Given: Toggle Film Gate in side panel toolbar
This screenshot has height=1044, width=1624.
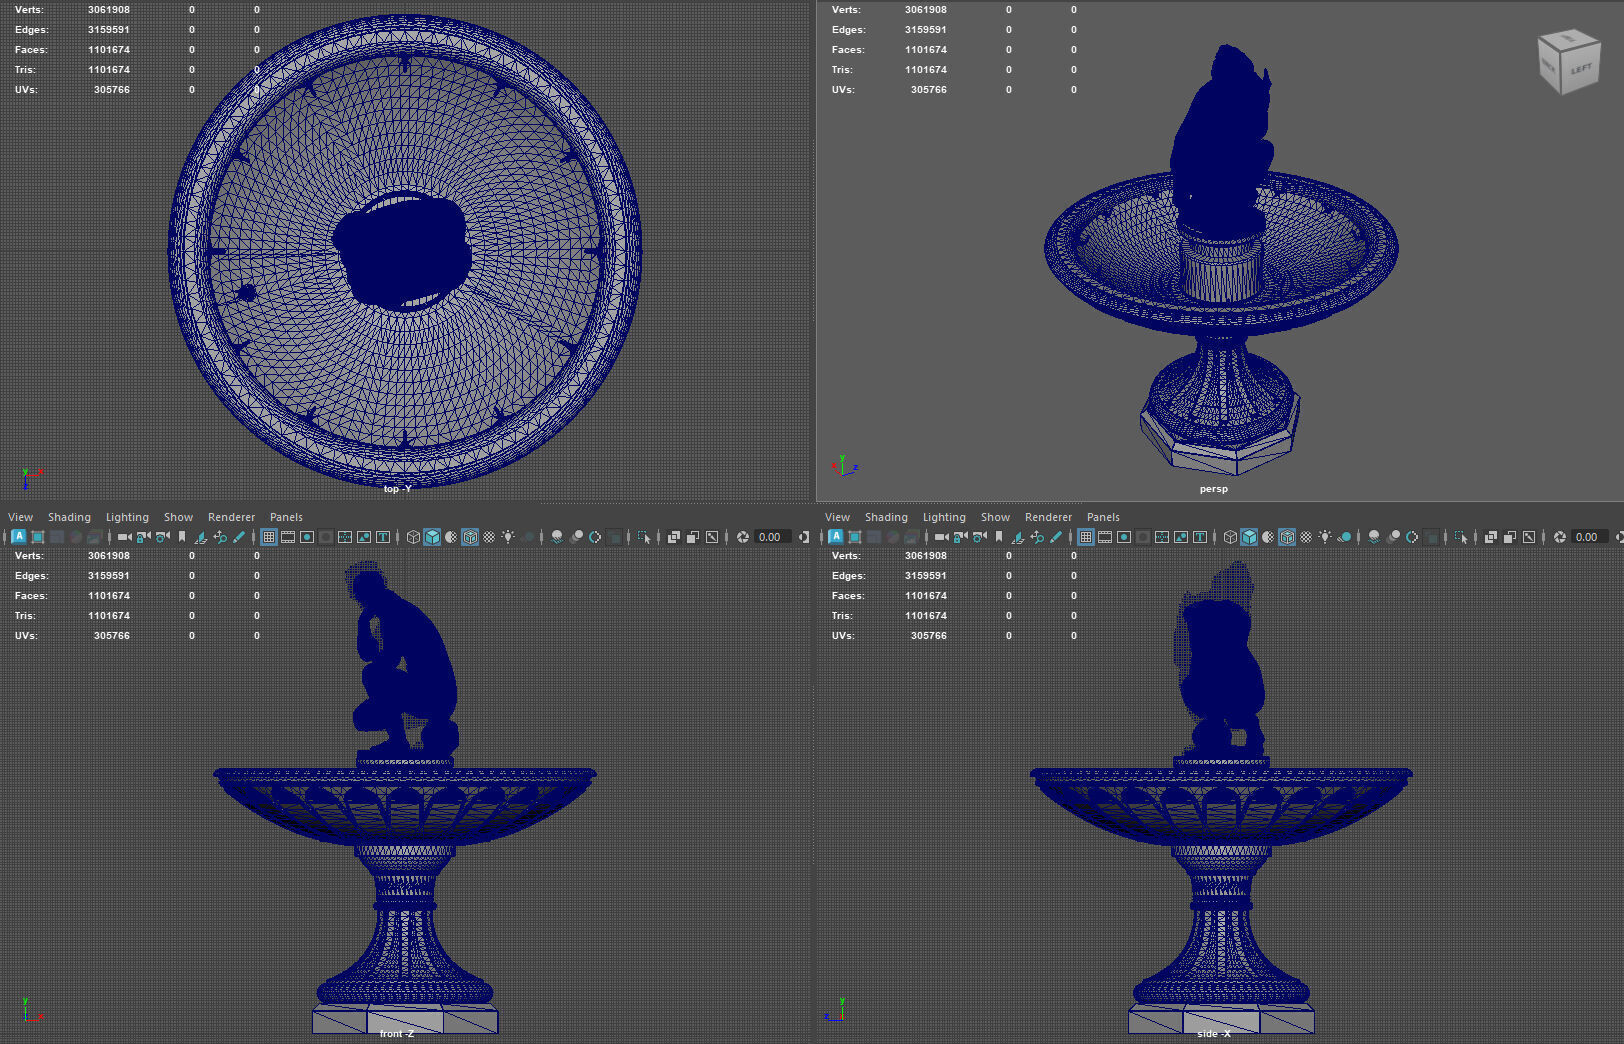Looking at the screenshot, I should point(1106,537).
